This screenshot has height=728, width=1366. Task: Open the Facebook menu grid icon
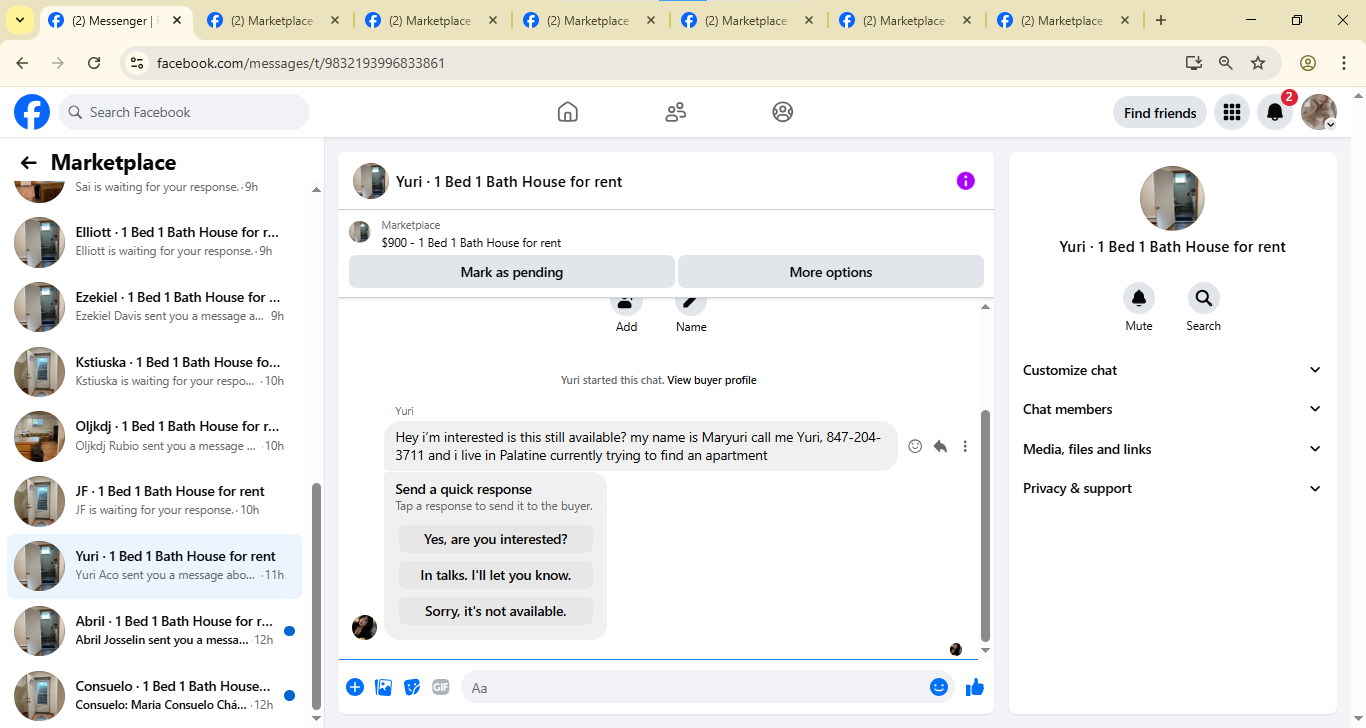[1232, 112]
